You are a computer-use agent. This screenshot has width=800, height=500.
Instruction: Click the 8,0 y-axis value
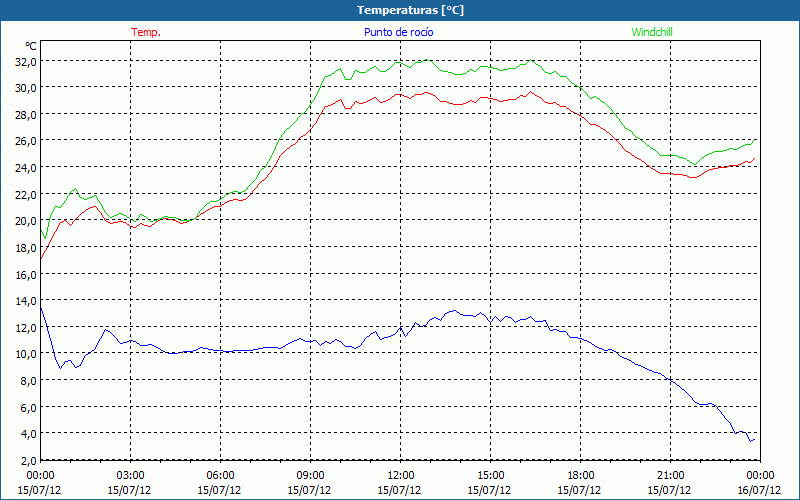click(28, 381)
